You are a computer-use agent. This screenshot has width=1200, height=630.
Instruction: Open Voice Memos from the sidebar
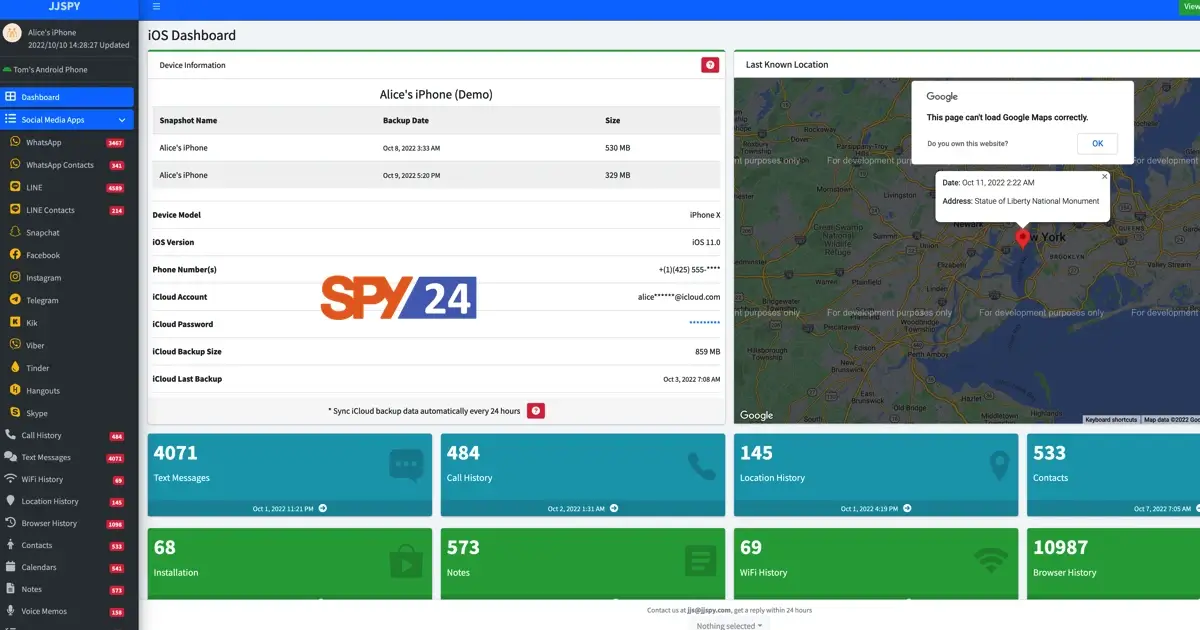coord(68,612)
